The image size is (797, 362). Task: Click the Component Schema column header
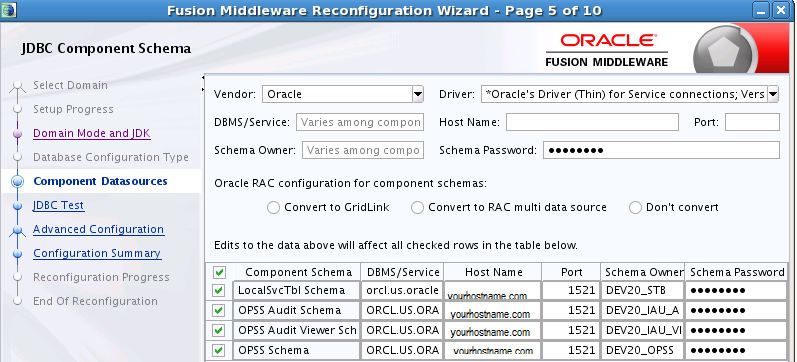298,273
